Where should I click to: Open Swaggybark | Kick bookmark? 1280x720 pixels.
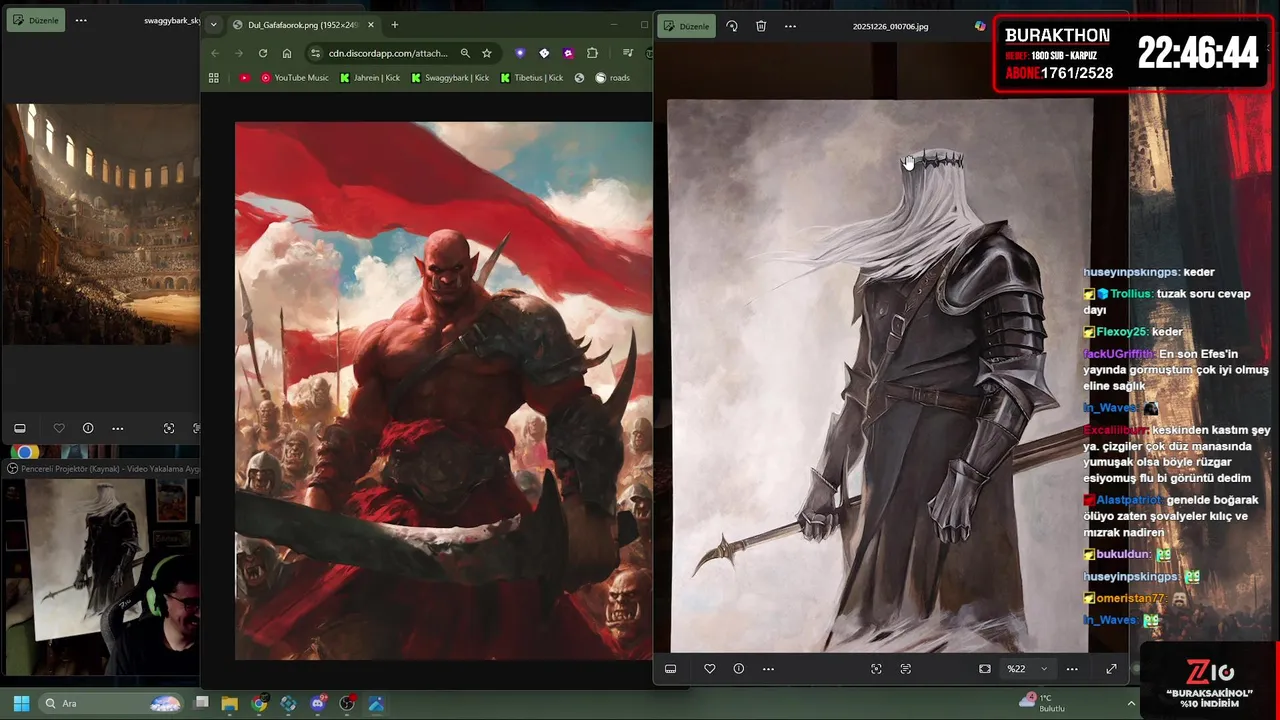451,78
